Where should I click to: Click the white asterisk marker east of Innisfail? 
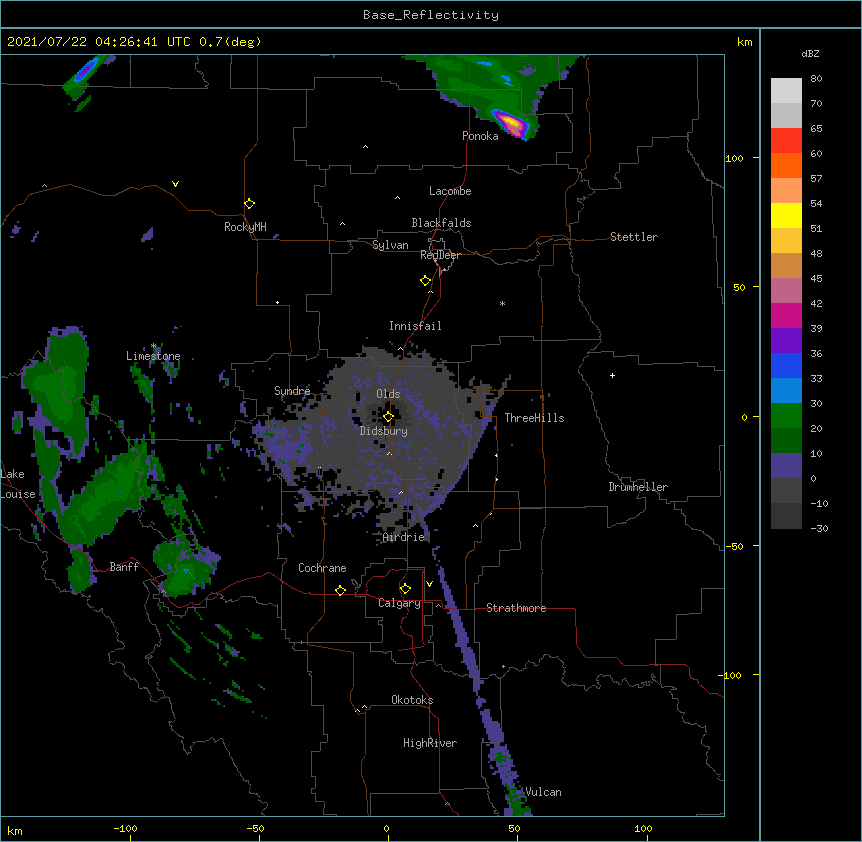tap(502, 303)
